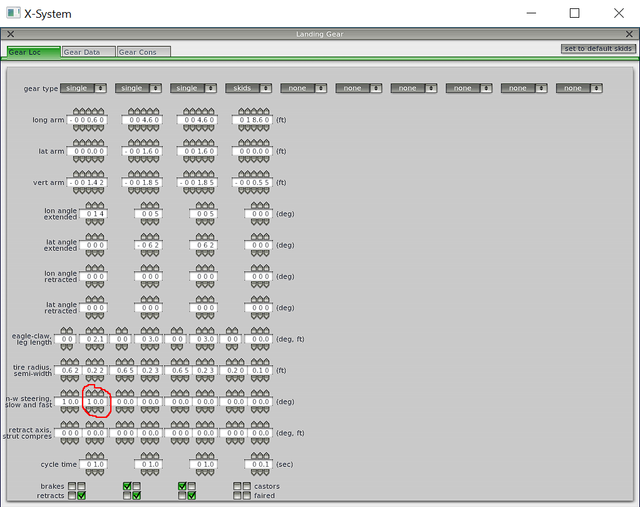This screenshot has height=507, width=640.
Task: Uncheck the third gear's checked brakes box
Action: (x=182, y=486)
